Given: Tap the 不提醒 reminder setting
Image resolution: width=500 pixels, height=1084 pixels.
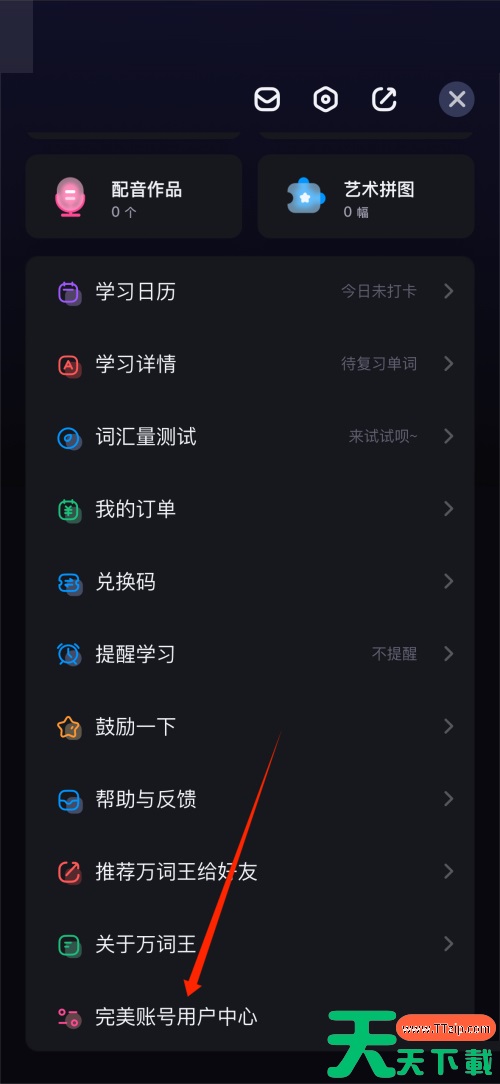Looking at the screenshot, I should tap(394, 654).
